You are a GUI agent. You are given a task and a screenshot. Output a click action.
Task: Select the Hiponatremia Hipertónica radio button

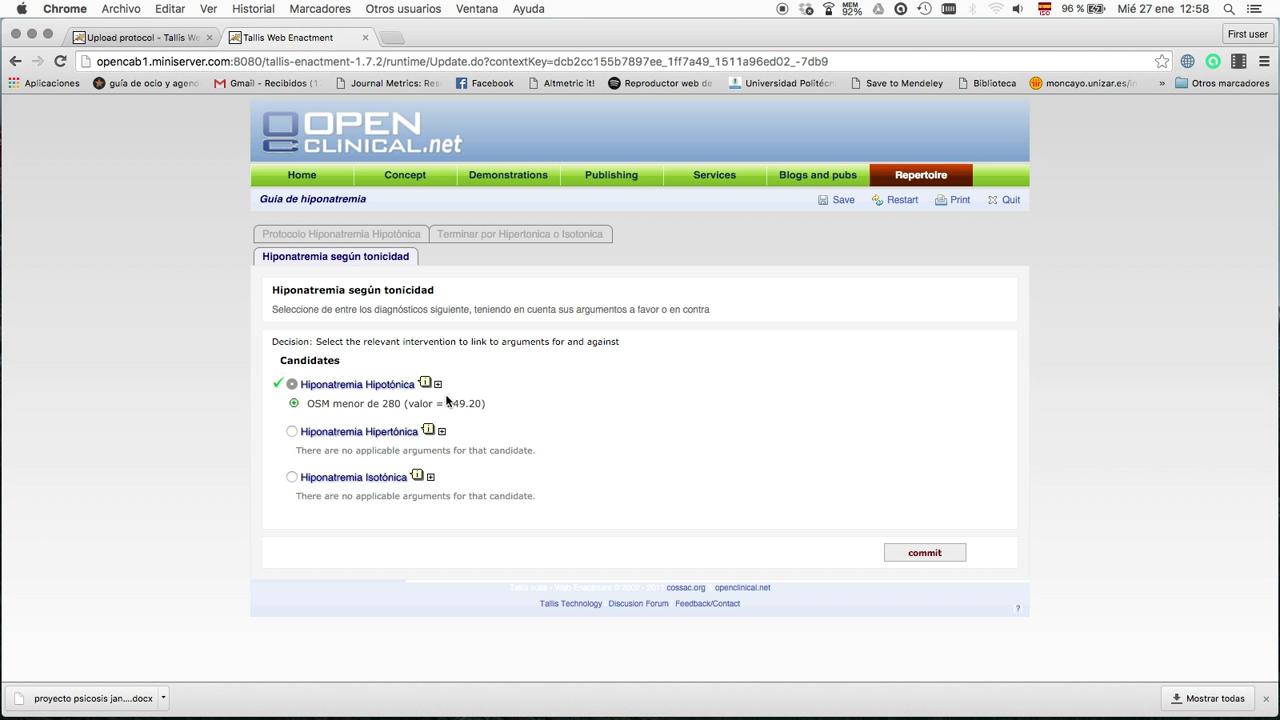(x=292, y=431)
